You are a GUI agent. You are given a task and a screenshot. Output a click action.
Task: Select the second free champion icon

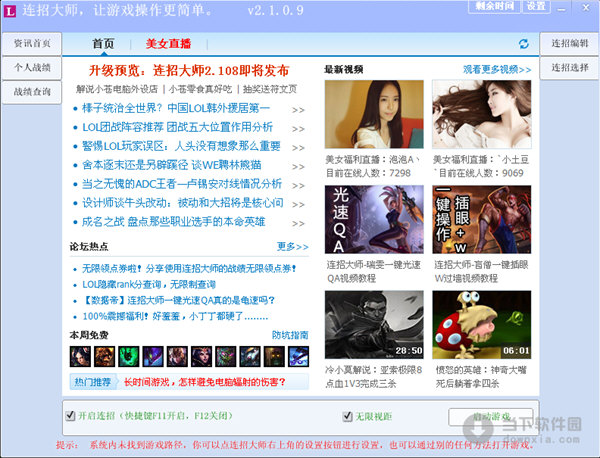click(x=104, y=356)
